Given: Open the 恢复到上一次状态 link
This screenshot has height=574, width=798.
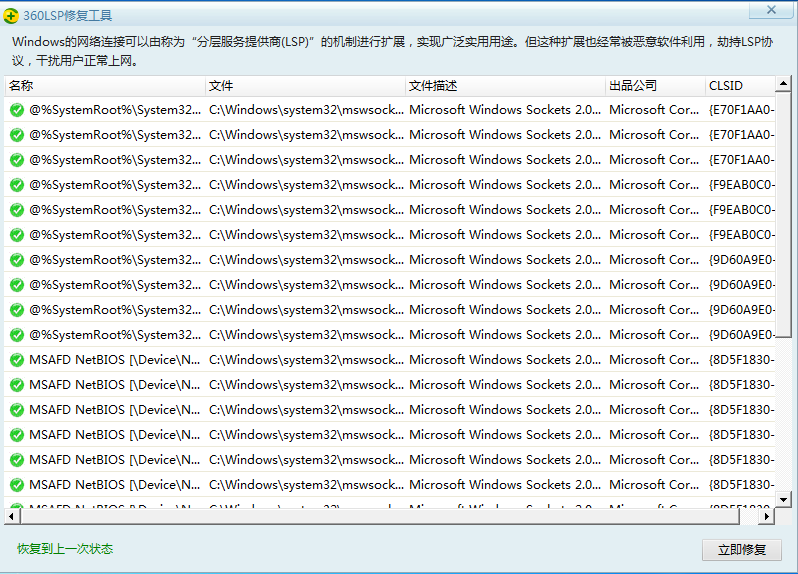Looking at the screenshot, I should click(x=65, y=549).
